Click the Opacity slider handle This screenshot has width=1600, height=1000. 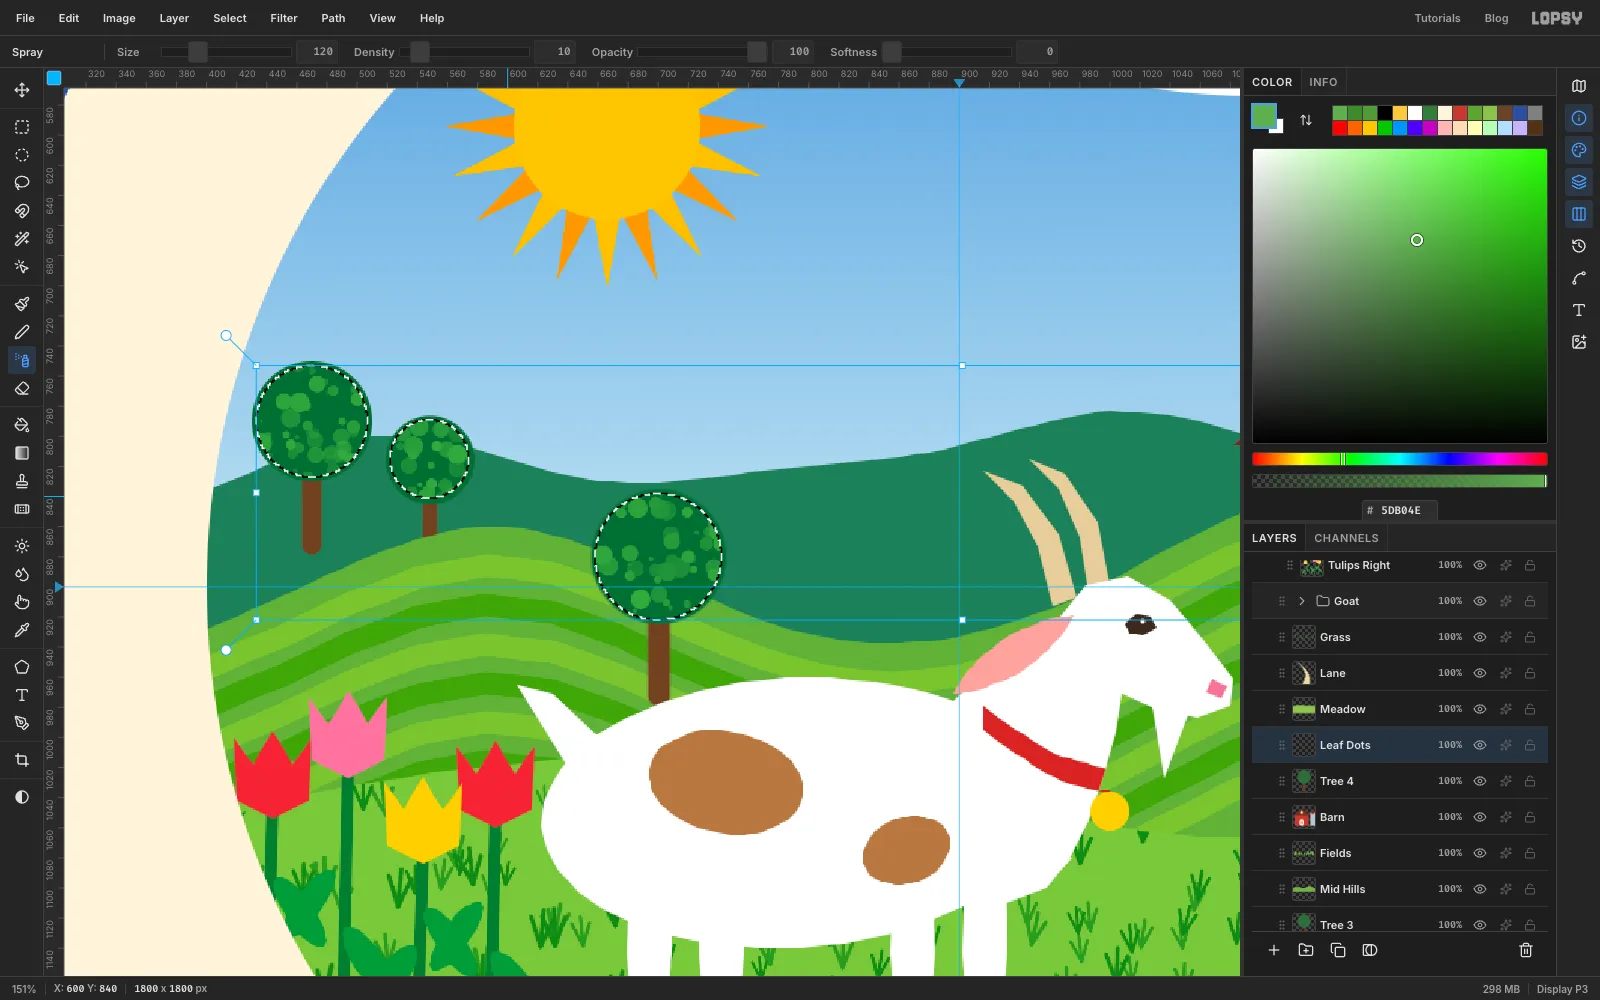tap(757, 52)
